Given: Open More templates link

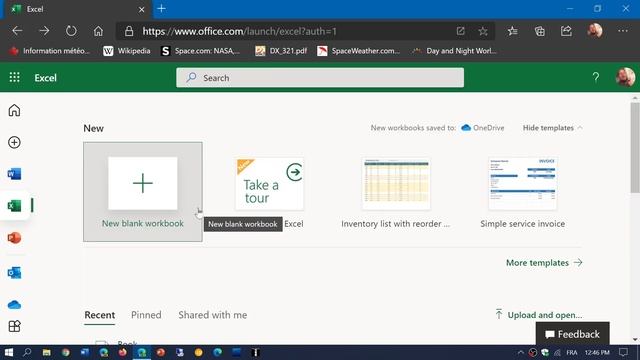Looking at the screenshot, I should [x=544, y=262].
